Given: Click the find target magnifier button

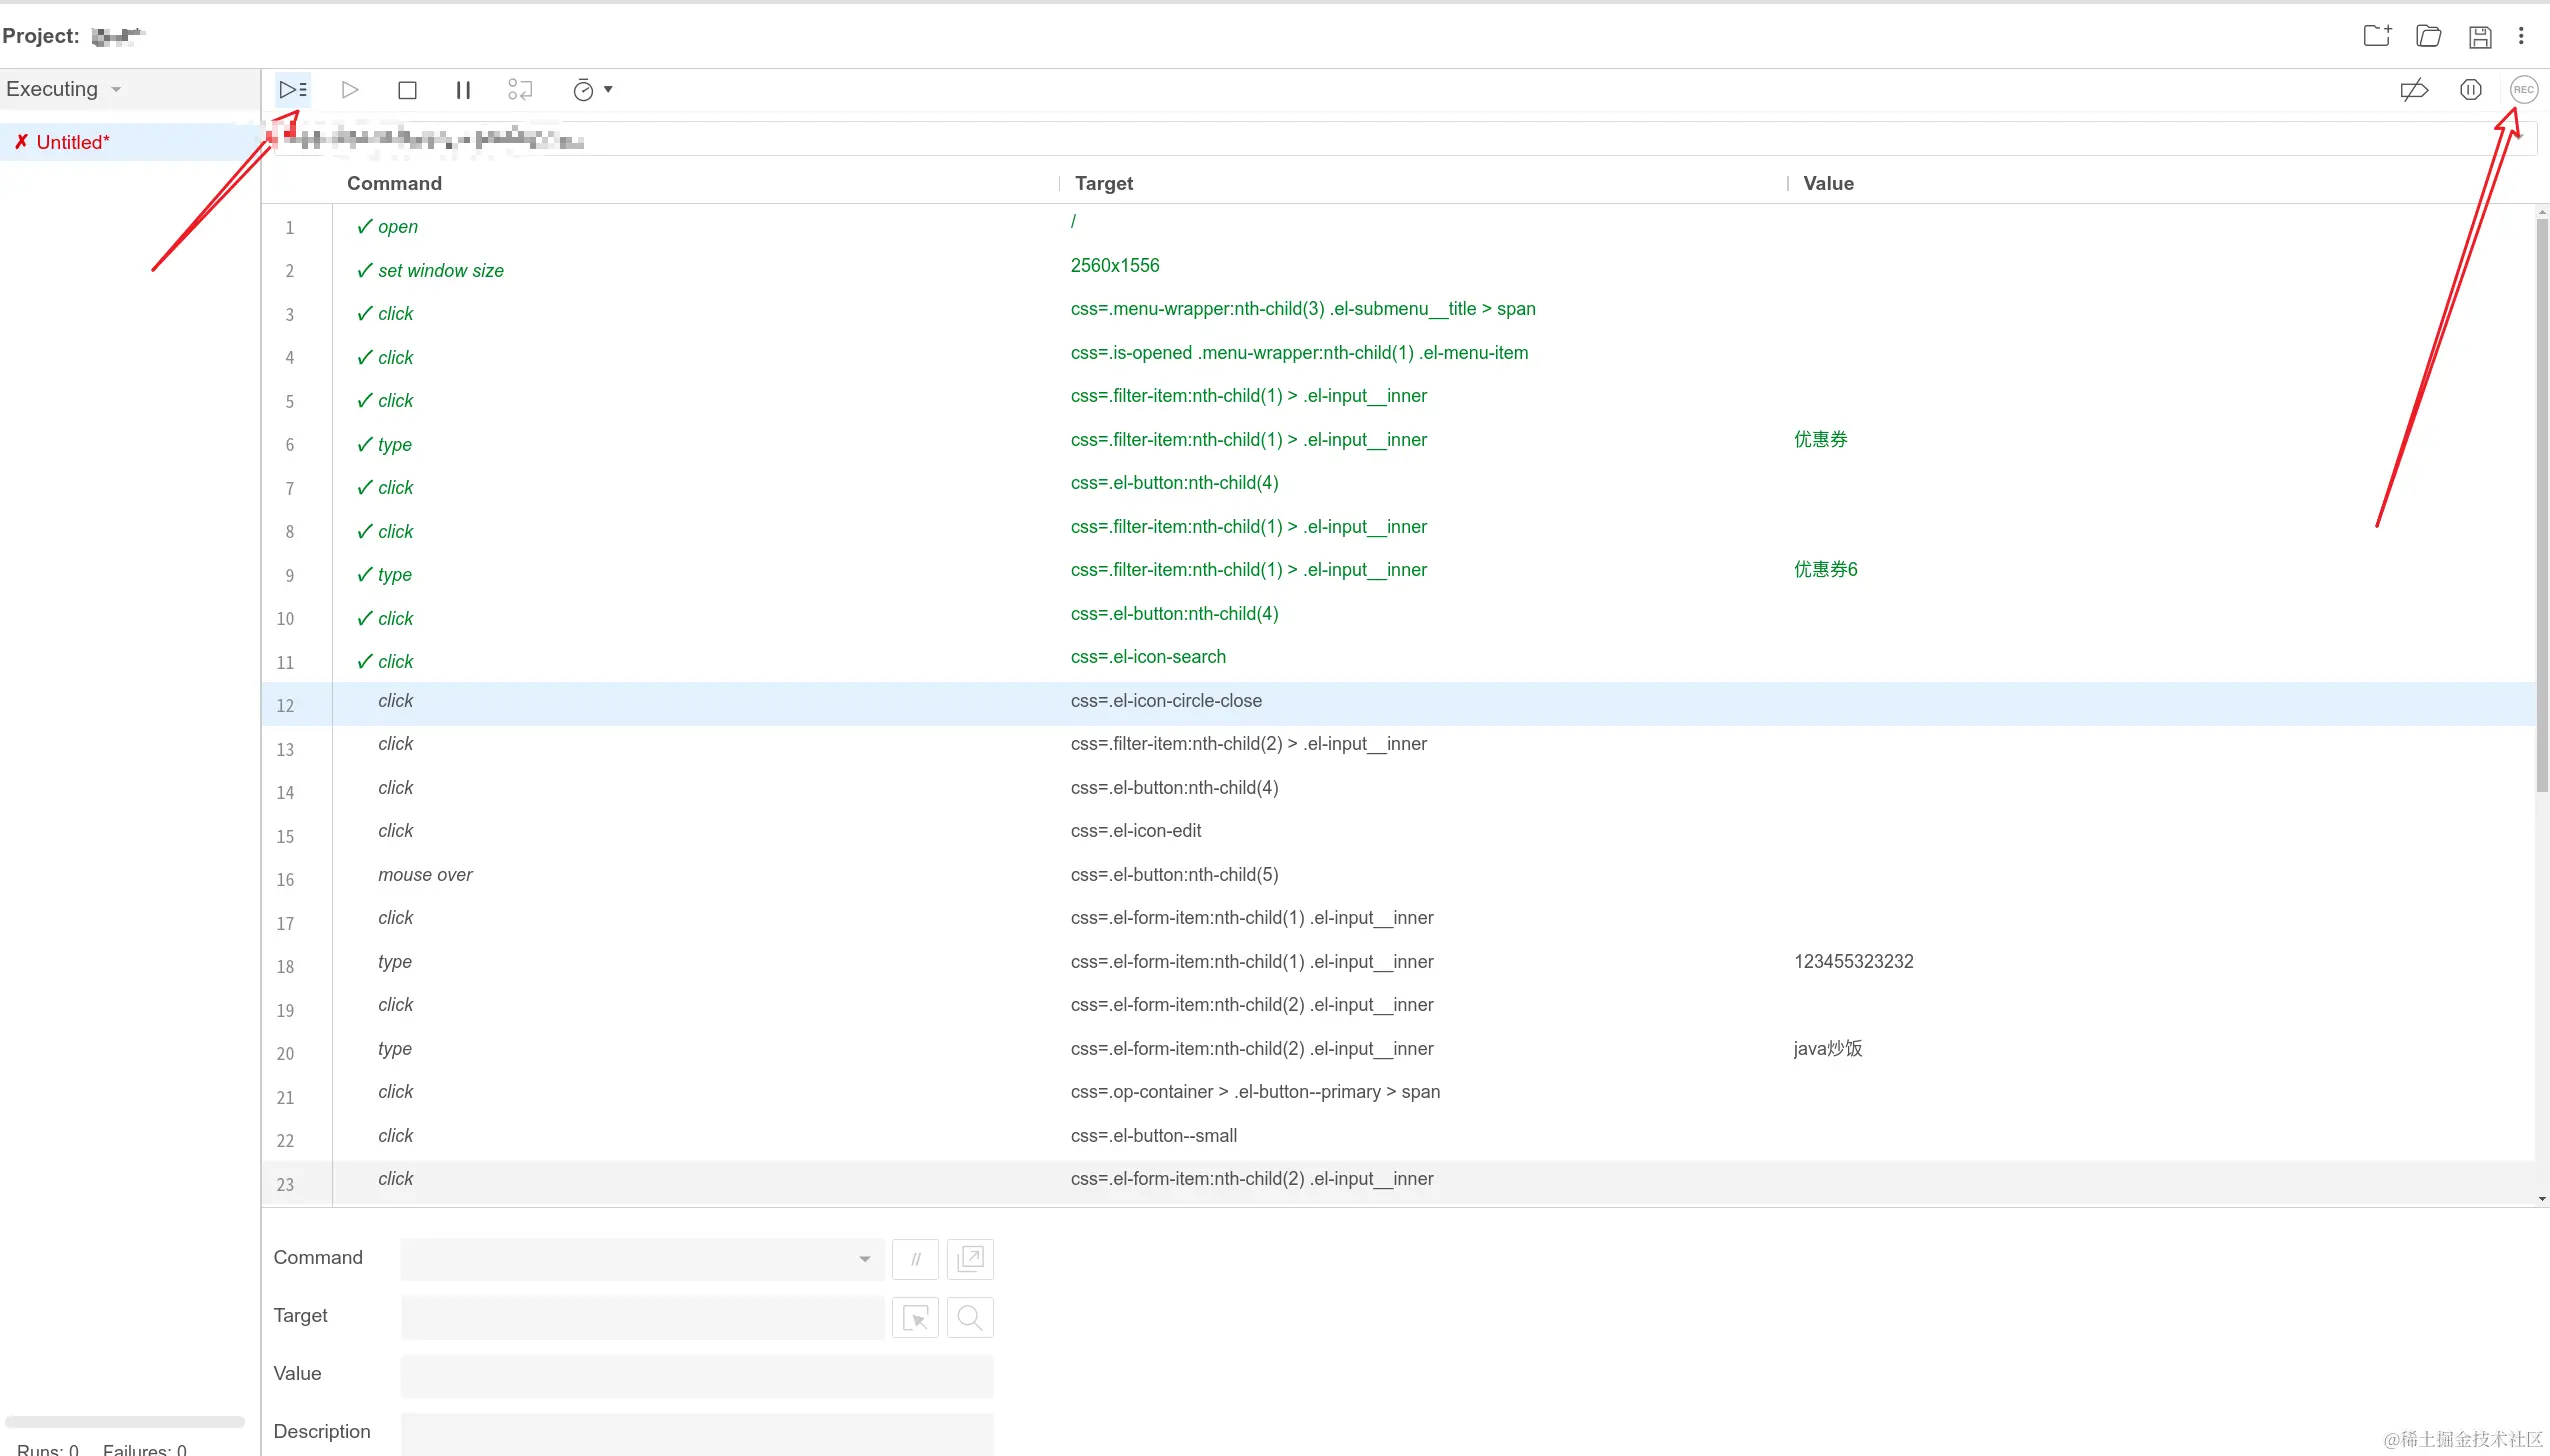Looking at the screenshot, I should pos(969,1318).
